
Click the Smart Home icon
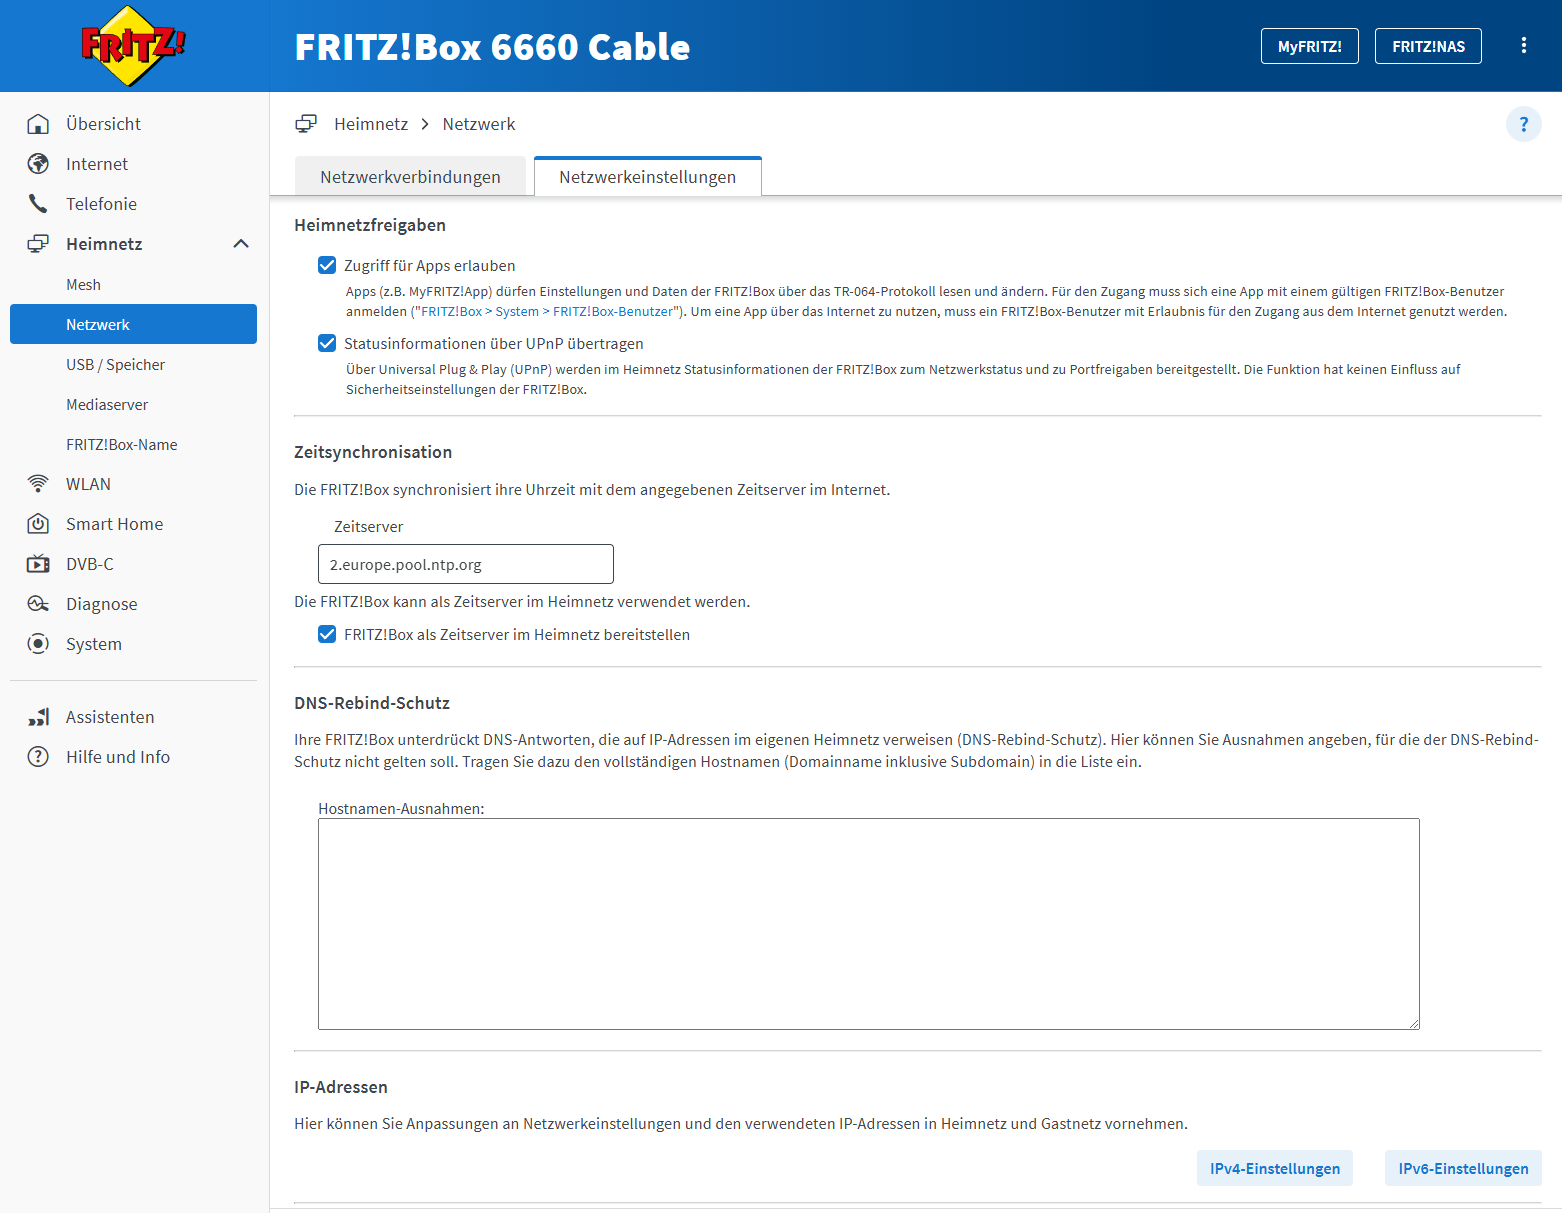click(x=38, y=524)
